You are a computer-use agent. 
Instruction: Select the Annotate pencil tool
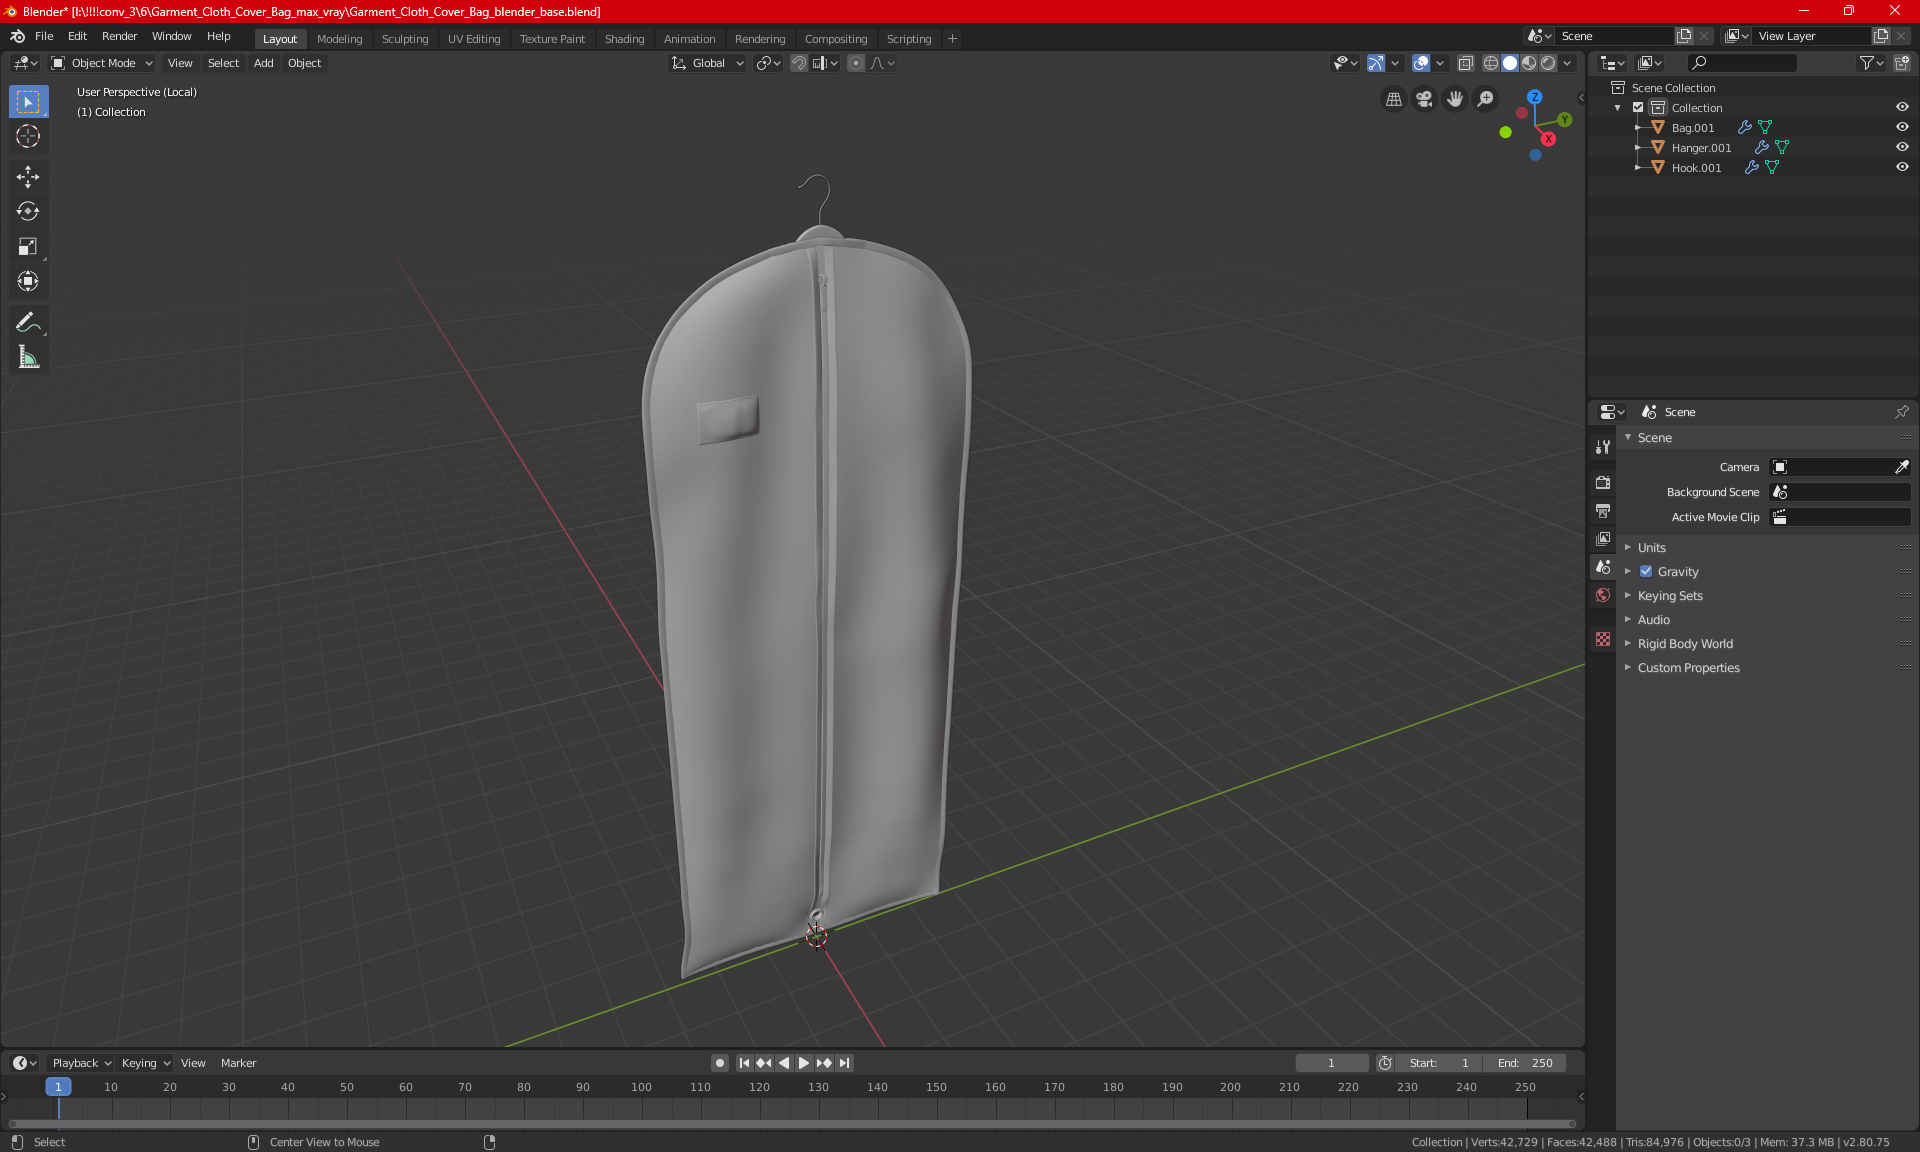28,322
